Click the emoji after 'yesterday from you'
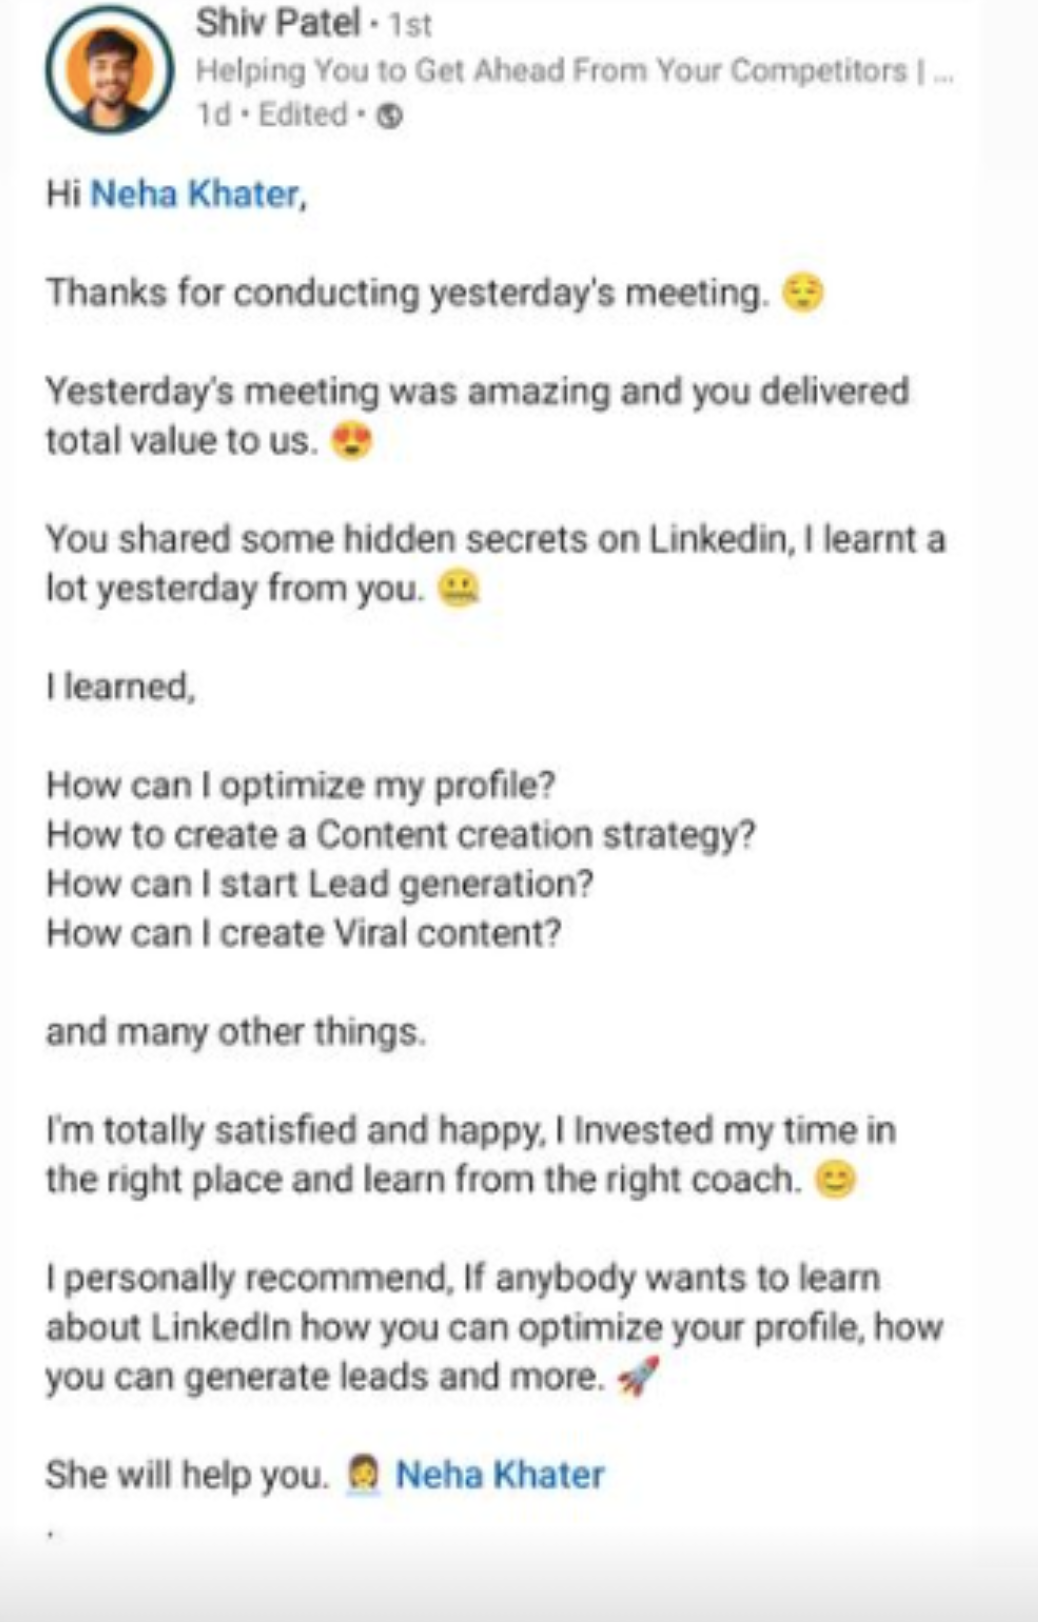 tap(459, 589)
